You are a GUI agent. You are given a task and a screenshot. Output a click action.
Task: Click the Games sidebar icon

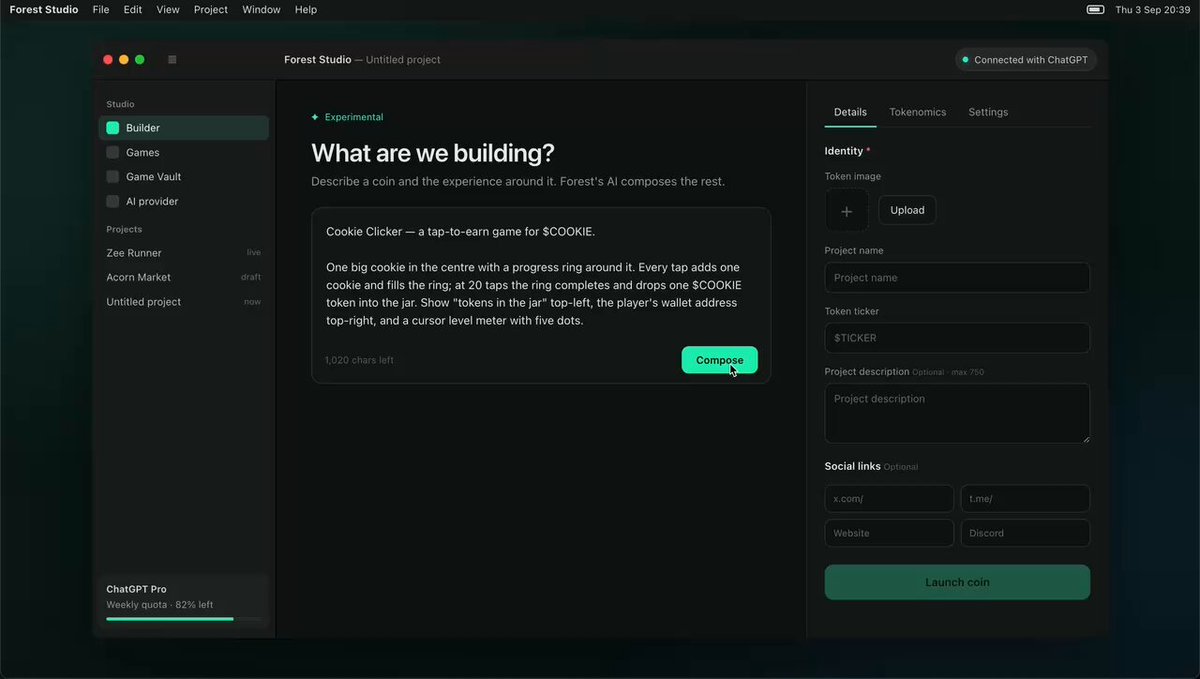click(113, 152)
